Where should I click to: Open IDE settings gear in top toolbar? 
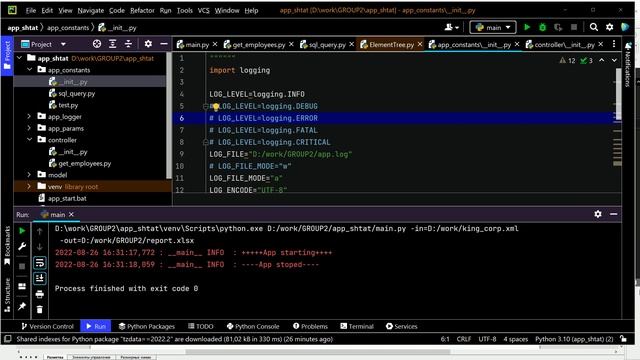point(609,27)
